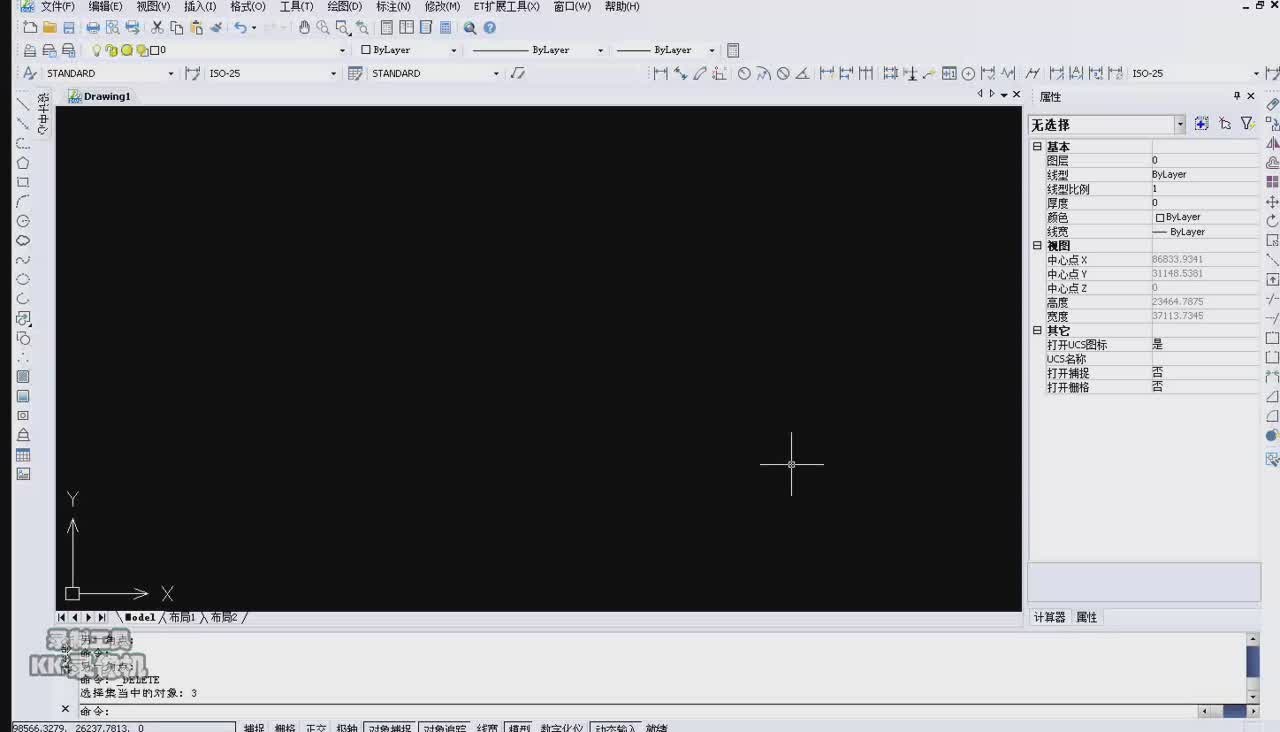Click the Move tool in modify toolbar
The width and height of the screenshot is (1280, 732).
coord(1272,202)
